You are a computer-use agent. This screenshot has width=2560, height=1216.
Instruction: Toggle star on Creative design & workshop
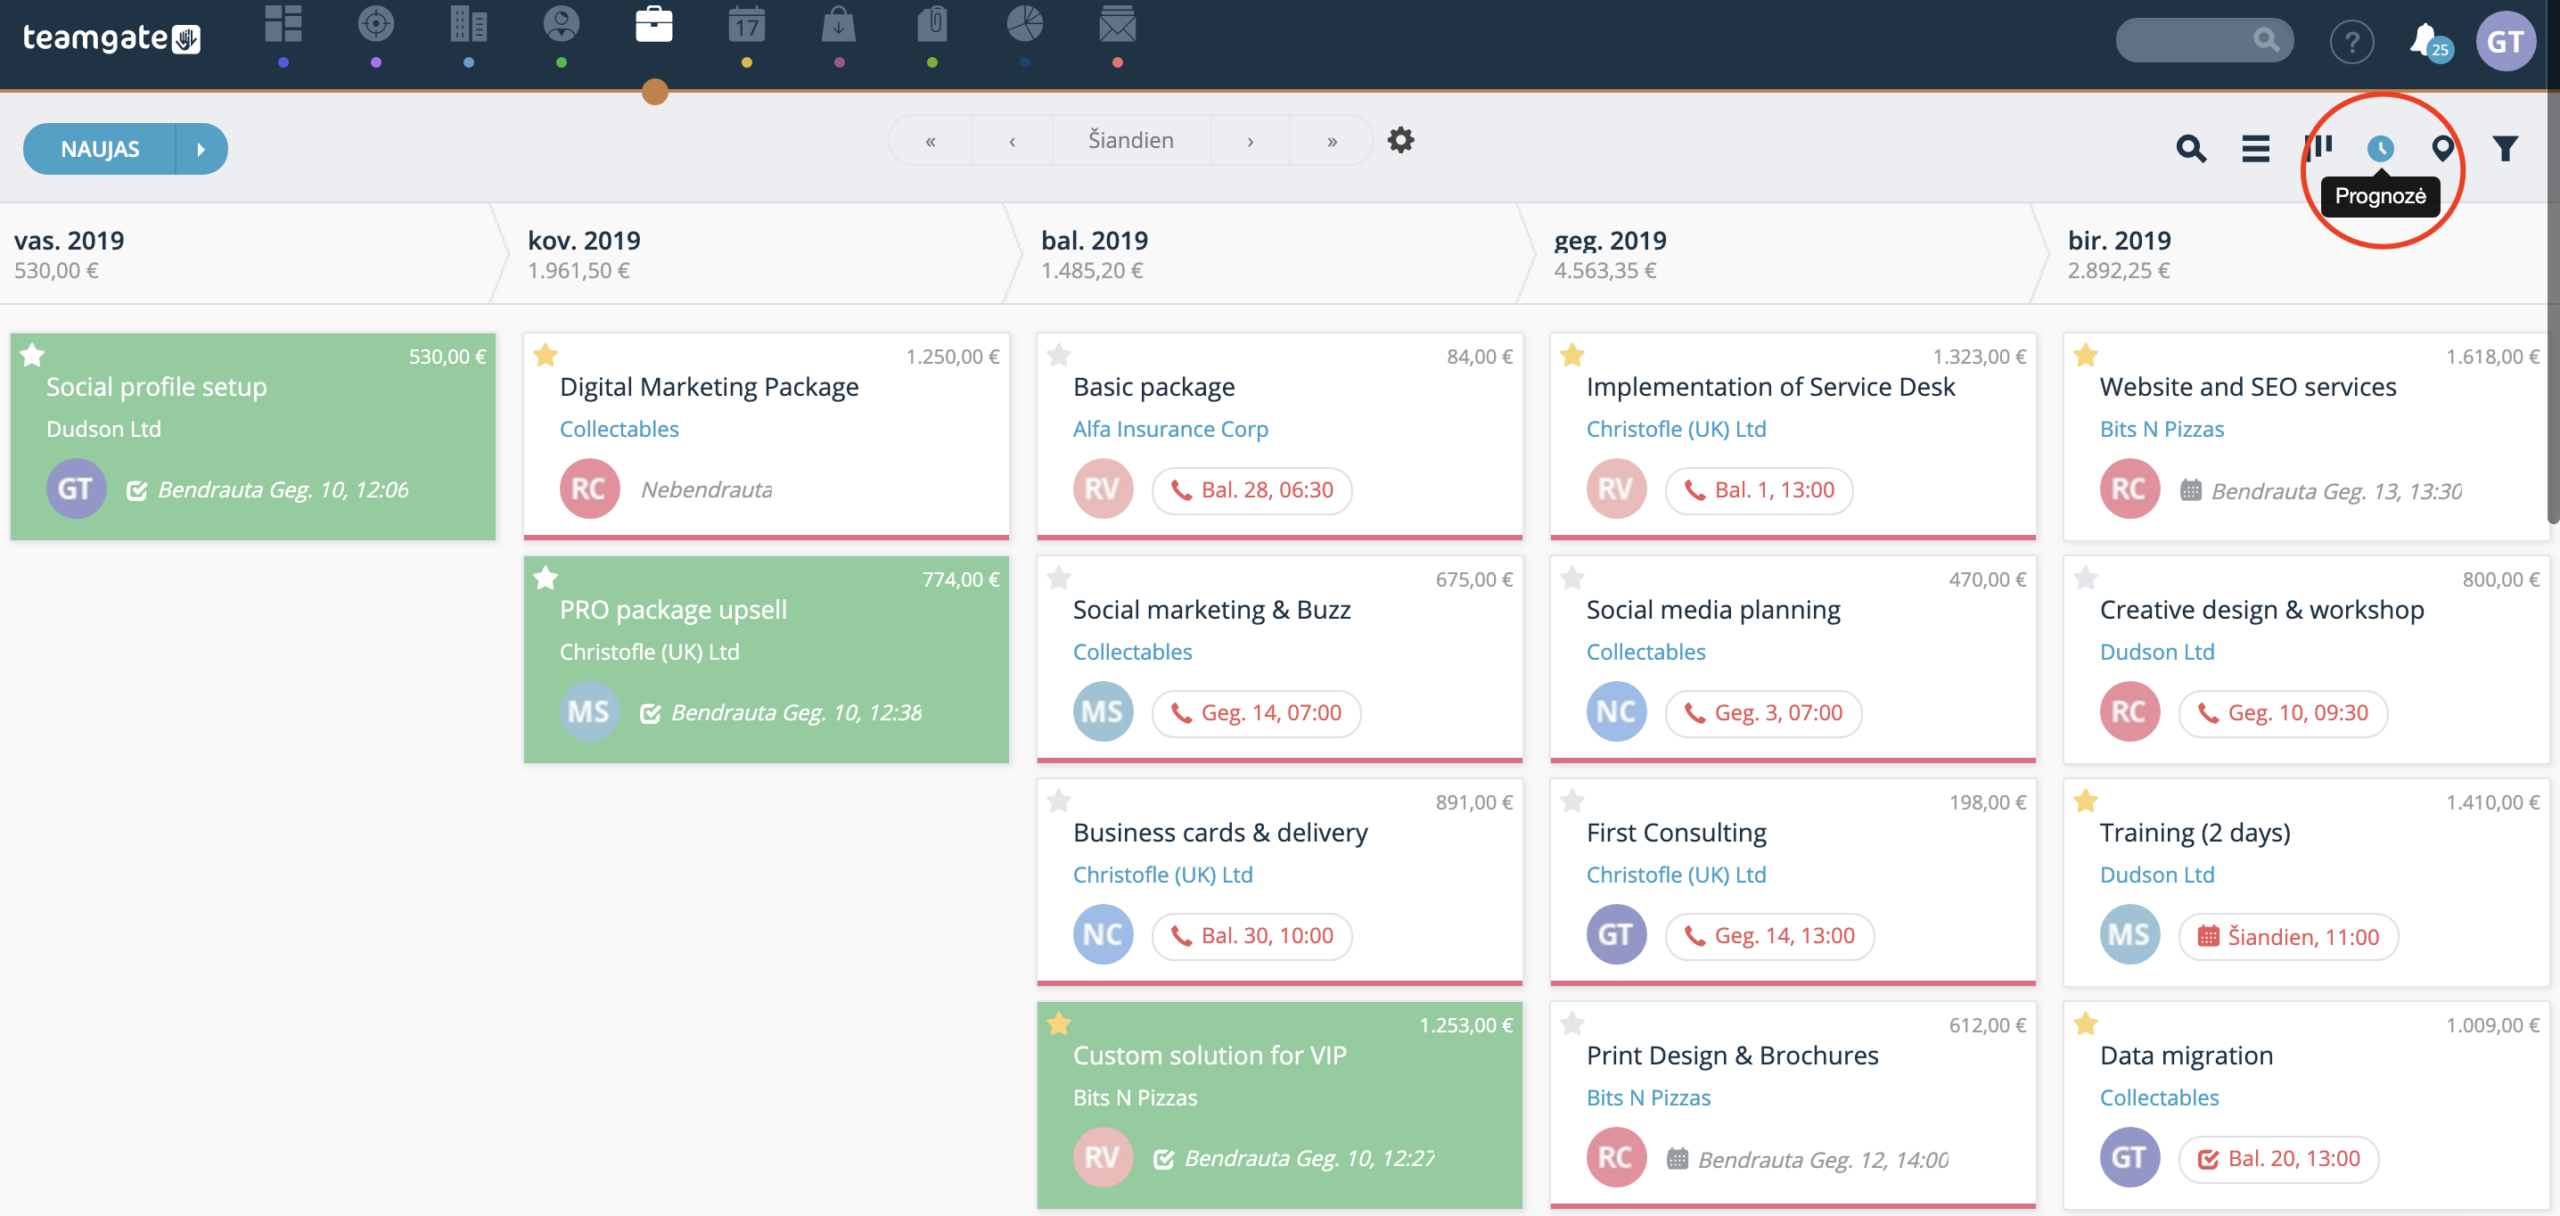[x=2085, y=577]
